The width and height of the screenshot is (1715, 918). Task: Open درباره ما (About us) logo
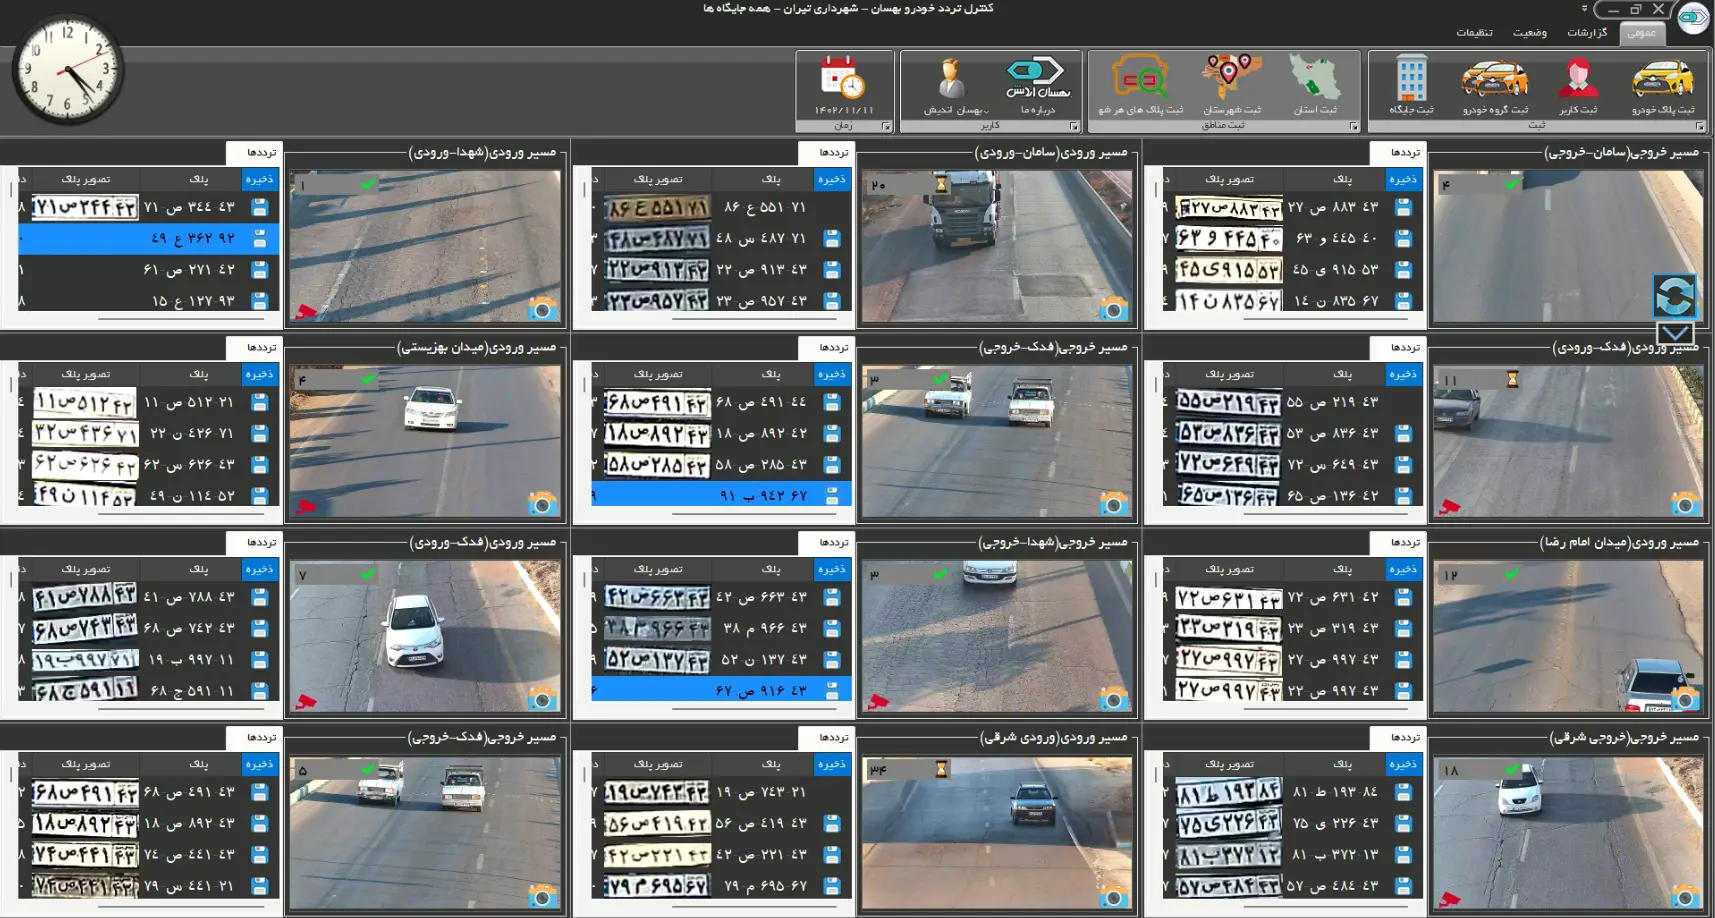[1037, 85]
